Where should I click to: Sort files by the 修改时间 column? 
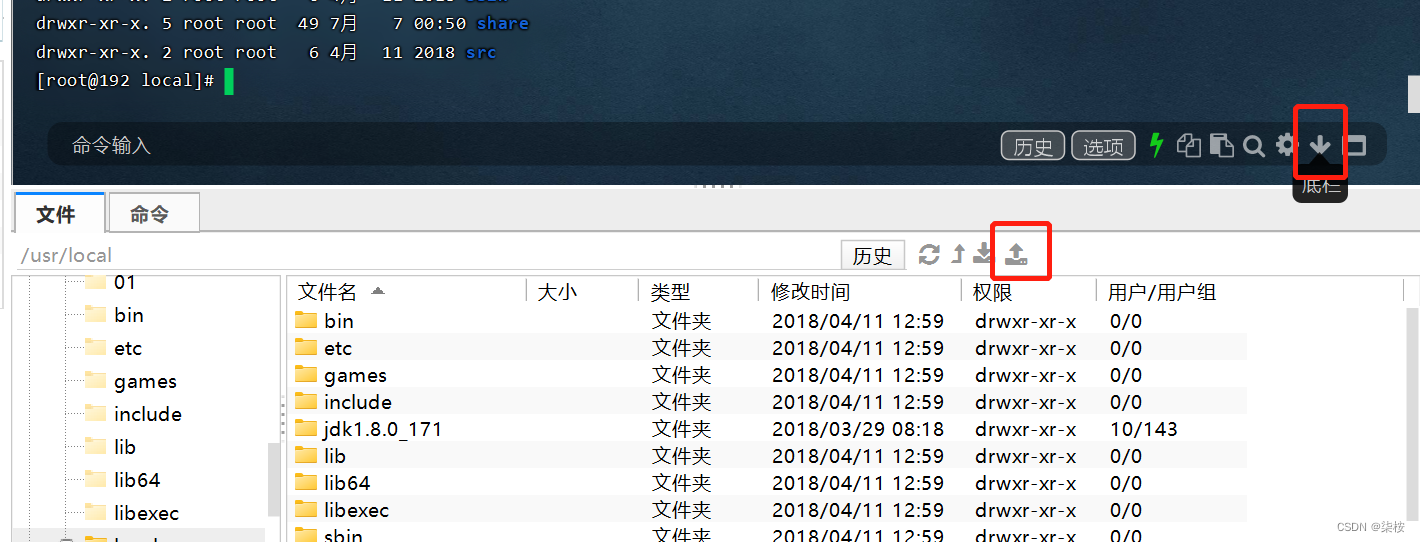click(x=861, y=292)
